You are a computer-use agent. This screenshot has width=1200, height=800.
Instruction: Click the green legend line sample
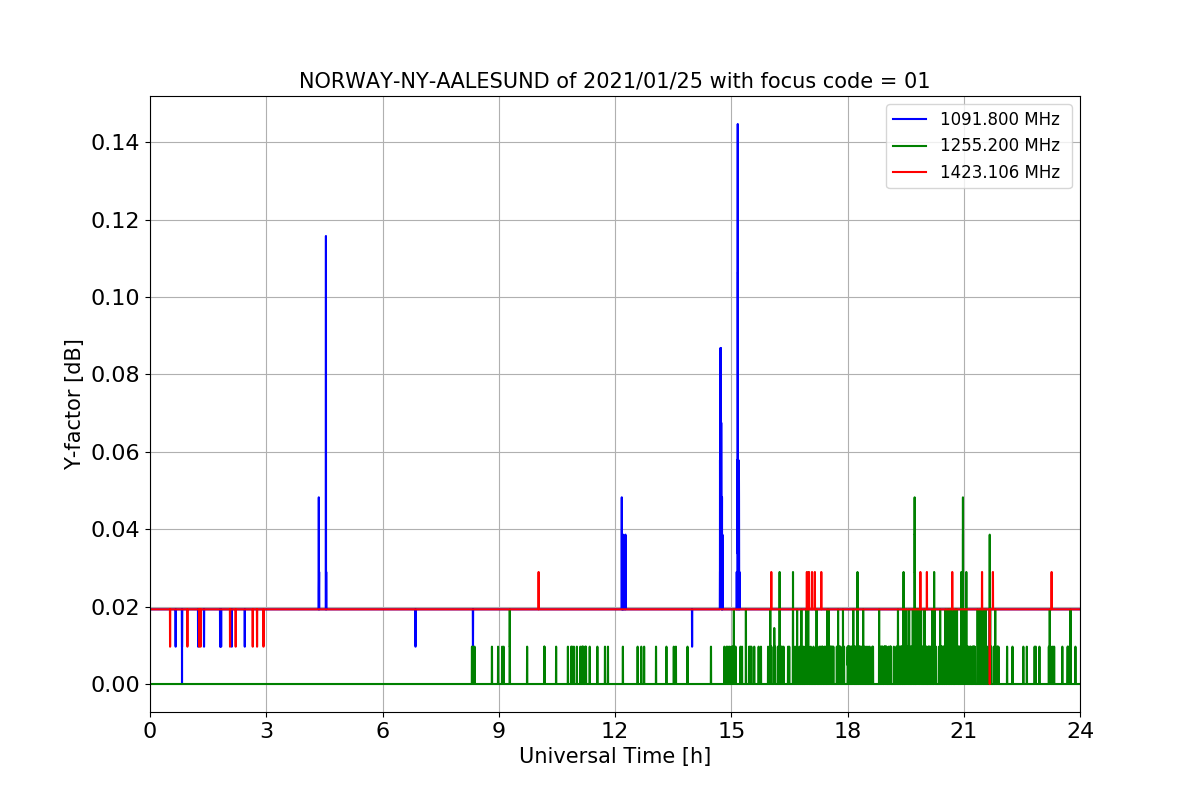(x=910, y=146)
